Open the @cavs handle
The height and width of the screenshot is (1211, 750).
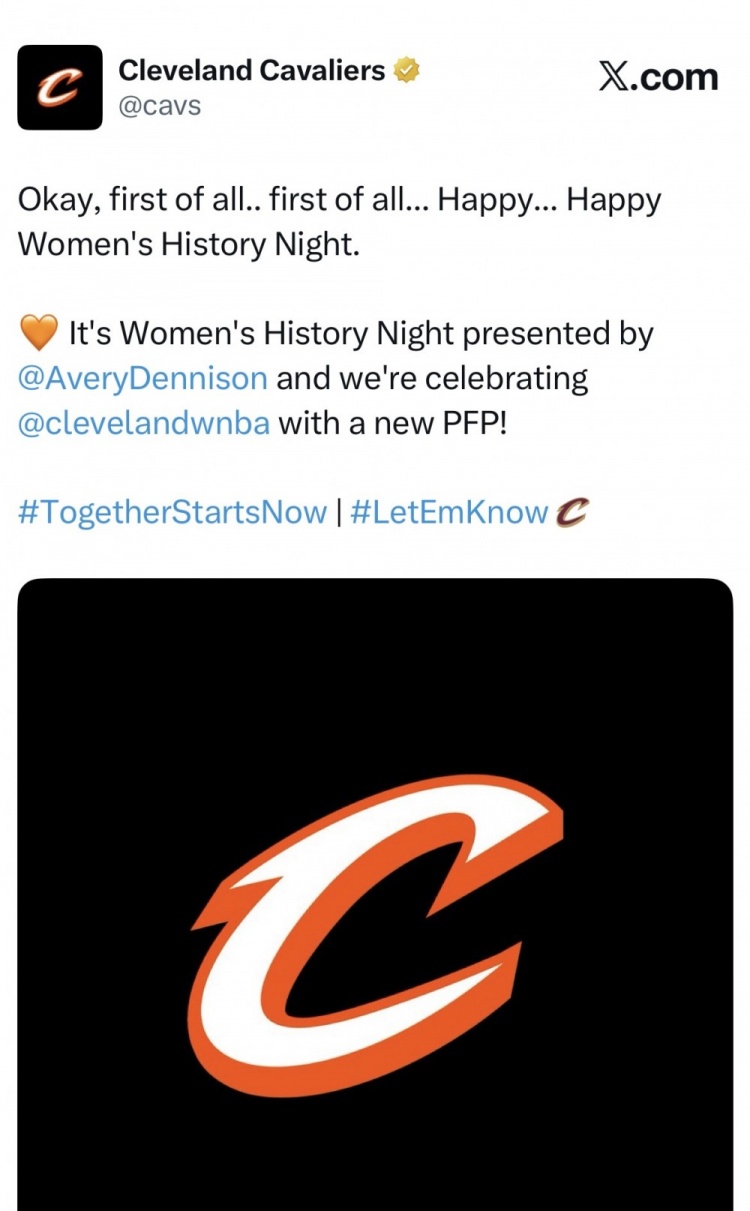tap(159, 105)
